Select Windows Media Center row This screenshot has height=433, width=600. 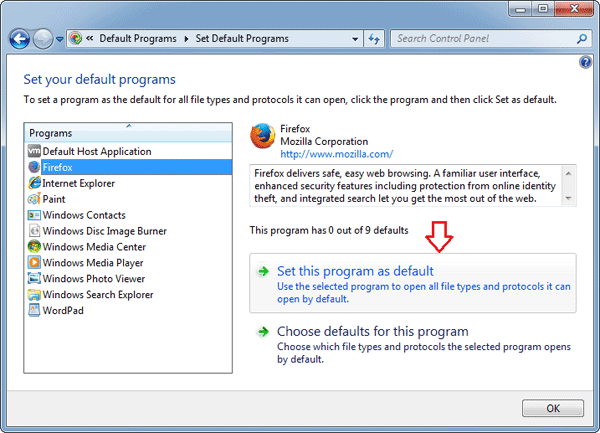(x=94, y=247)
